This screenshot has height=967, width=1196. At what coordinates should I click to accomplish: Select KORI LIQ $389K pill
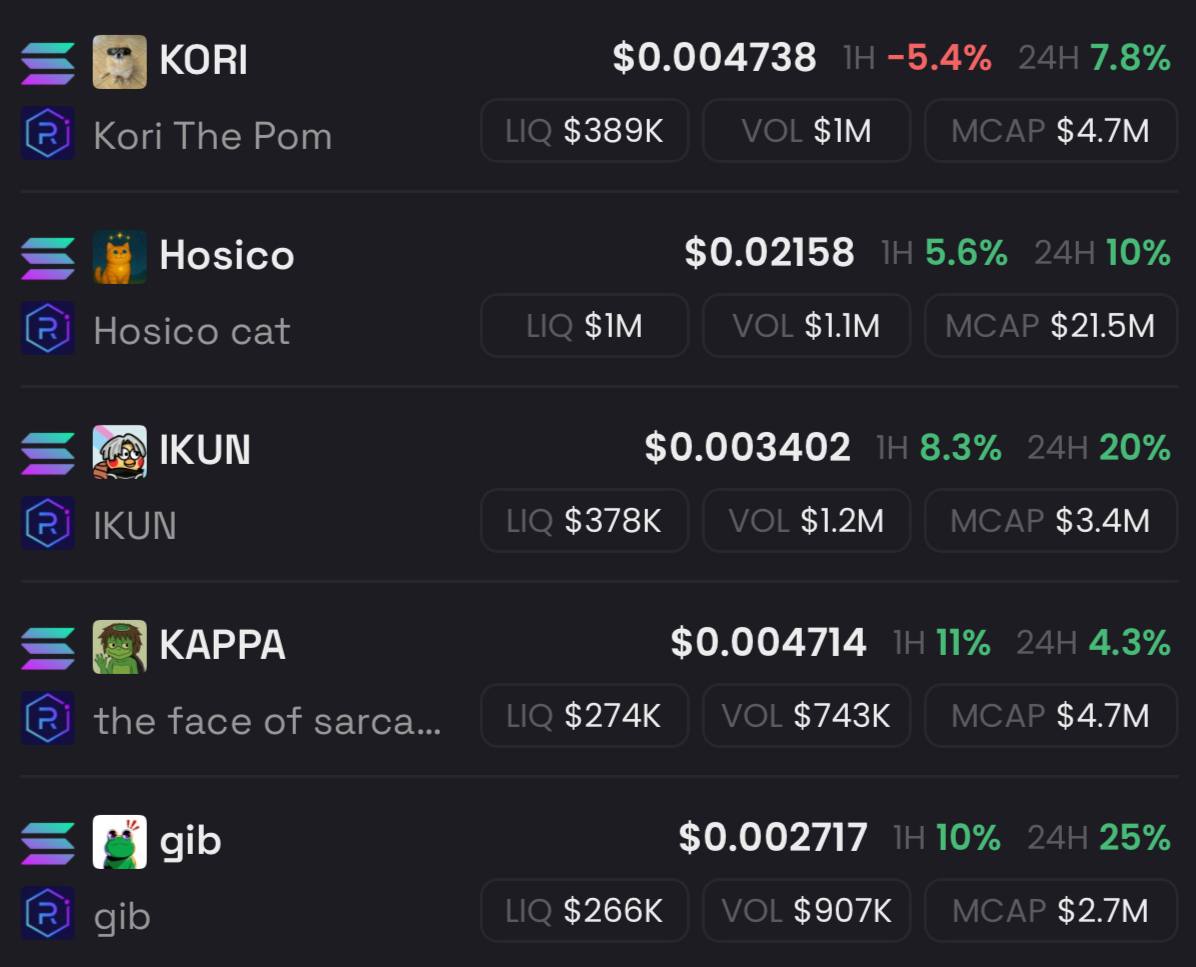tap(585, 130)
